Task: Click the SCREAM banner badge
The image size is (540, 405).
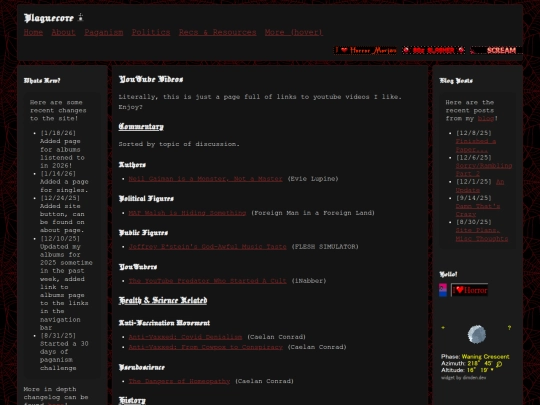Action: (496, 50)
